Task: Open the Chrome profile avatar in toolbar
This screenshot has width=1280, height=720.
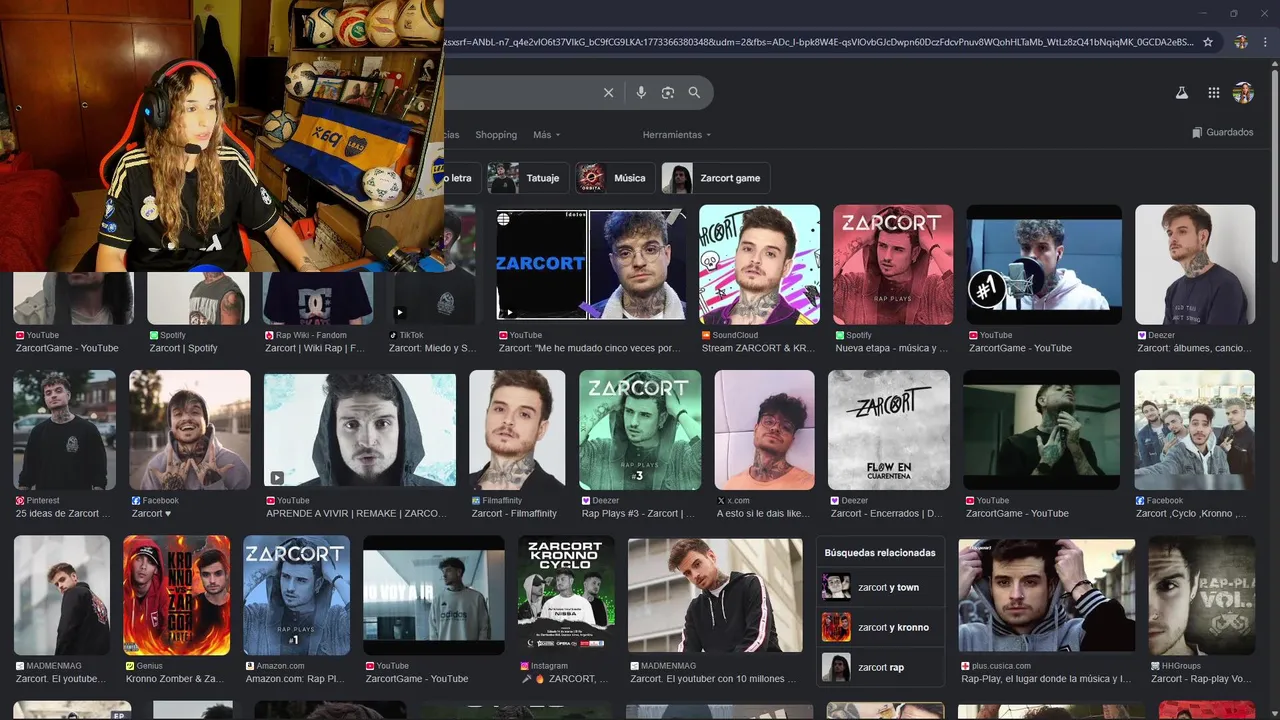Action: [x=1241, y=42]
